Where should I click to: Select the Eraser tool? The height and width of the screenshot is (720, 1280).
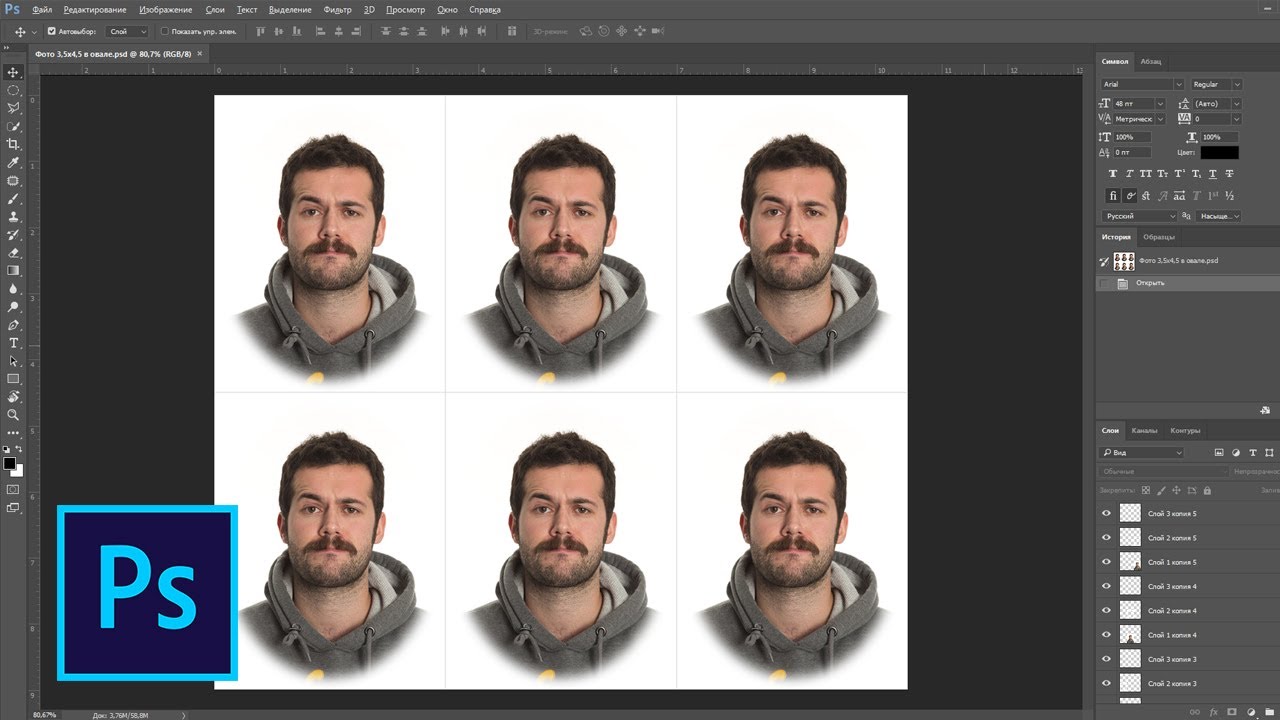[13, 253]
